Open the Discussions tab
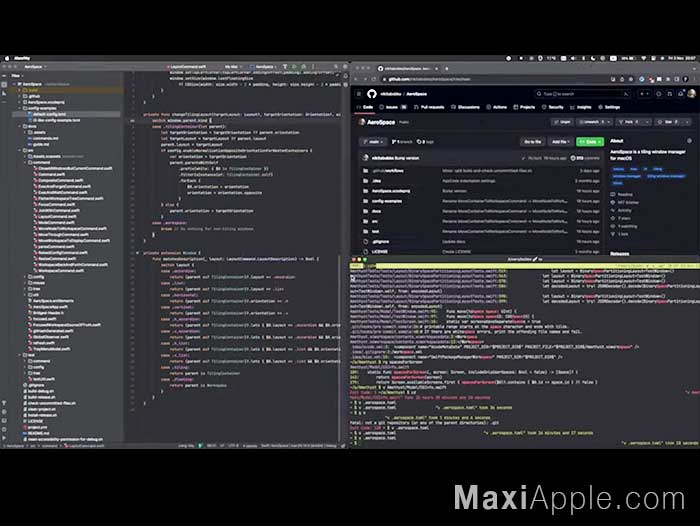The width and height of the screenshot is (700, 526). pos(465,107)
